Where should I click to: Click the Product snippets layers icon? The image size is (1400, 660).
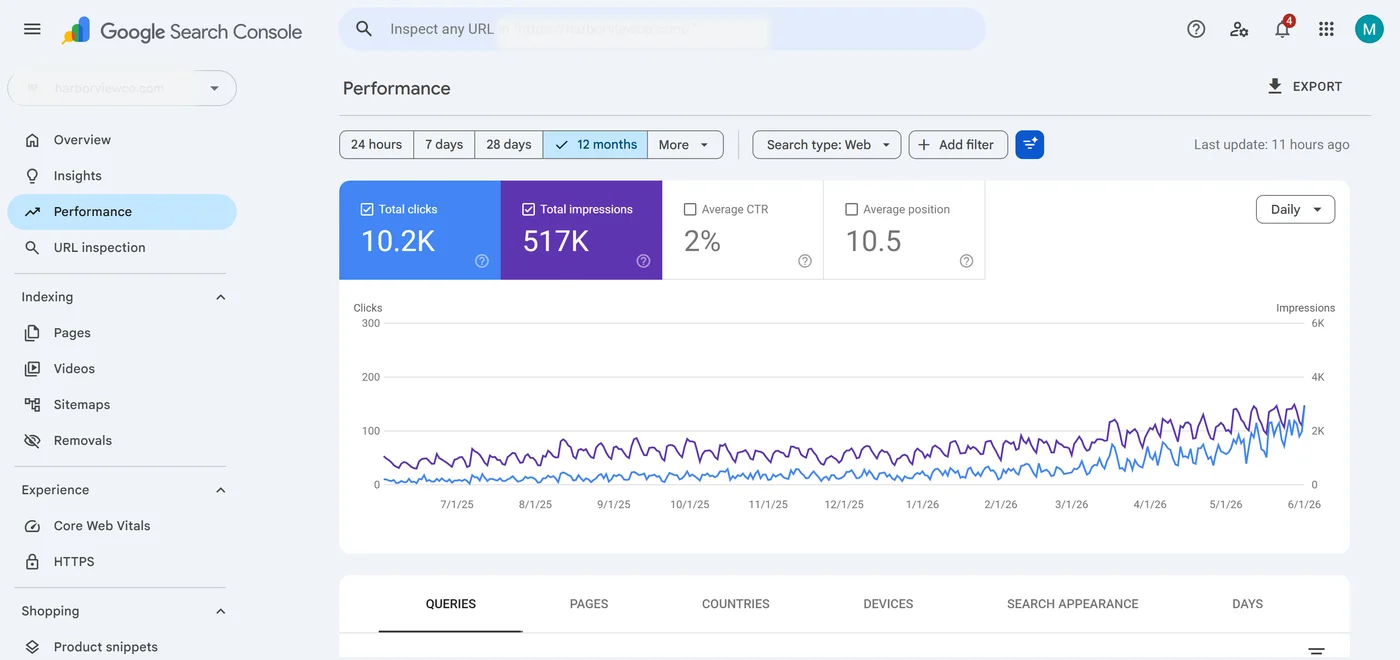[33, 647]
